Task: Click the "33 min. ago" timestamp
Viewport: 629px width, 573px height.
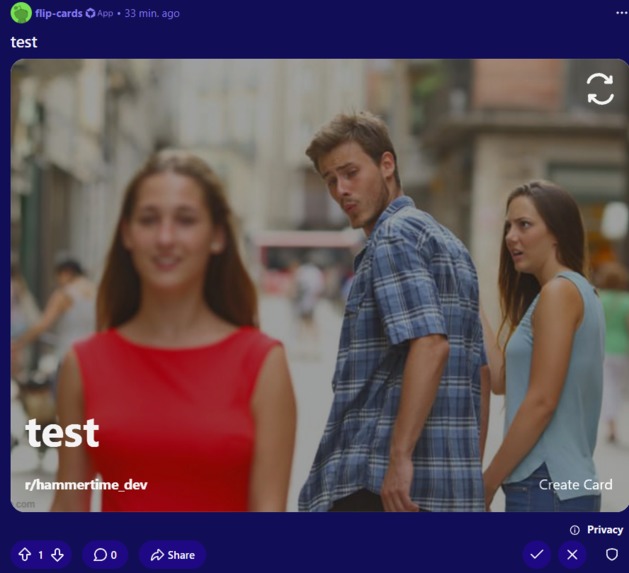Action: [x=152, y=13]
